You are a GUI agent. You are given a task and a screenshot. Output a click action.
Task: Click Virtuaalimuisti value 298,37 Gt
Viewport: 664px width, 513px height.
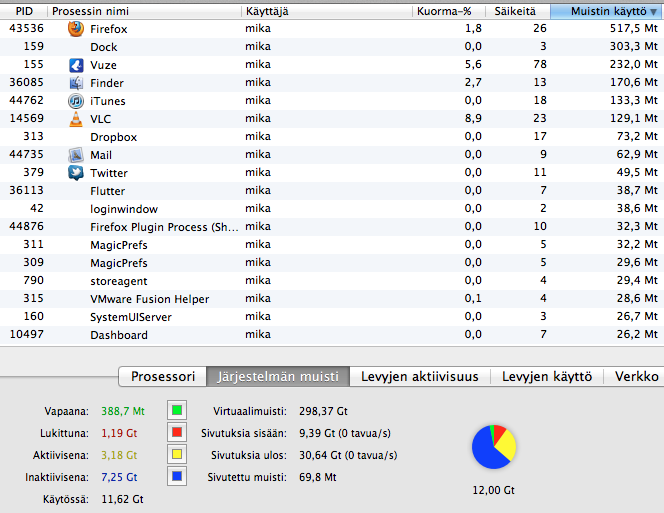click(323, 411)
